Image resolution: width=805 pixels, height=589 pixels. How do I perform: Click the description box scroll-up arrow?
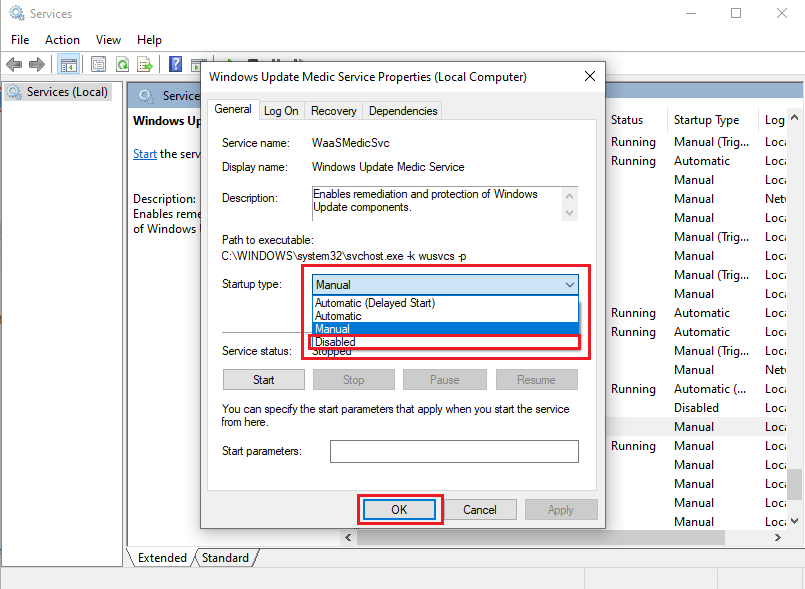(x=569, y=196)
